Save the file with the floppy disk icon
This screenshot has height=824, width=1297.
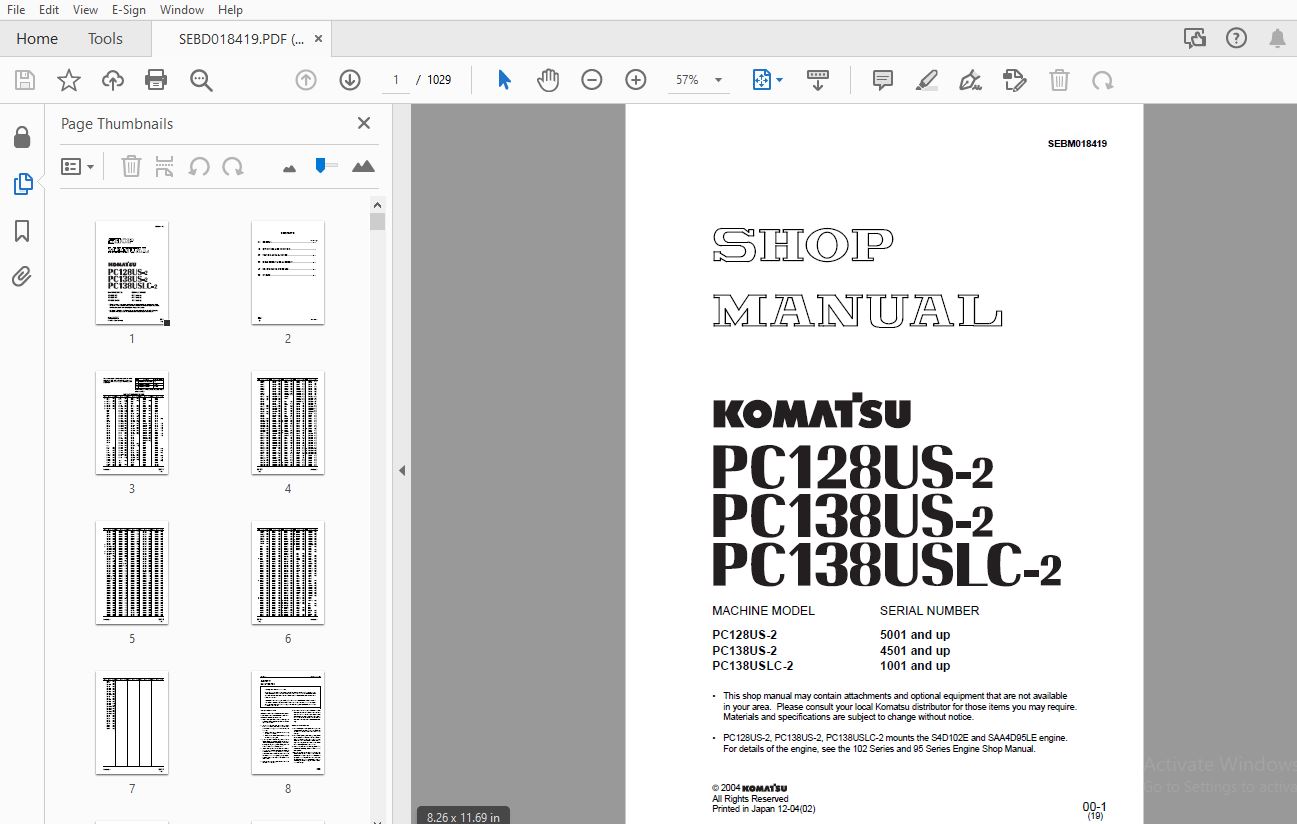[25, 80]
